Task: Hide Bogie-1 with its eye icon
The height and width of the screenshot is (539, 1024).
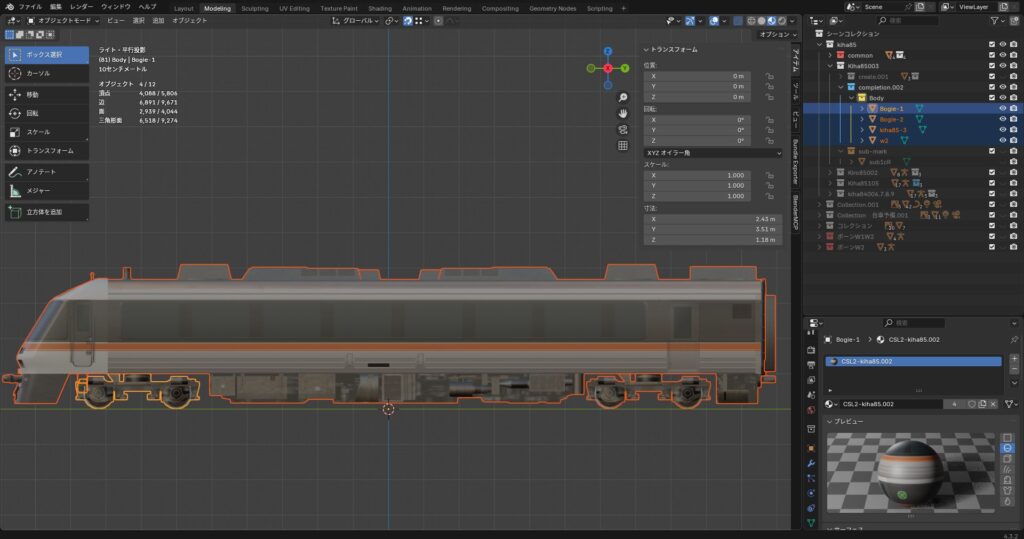Action: (x=1002, y=108)
